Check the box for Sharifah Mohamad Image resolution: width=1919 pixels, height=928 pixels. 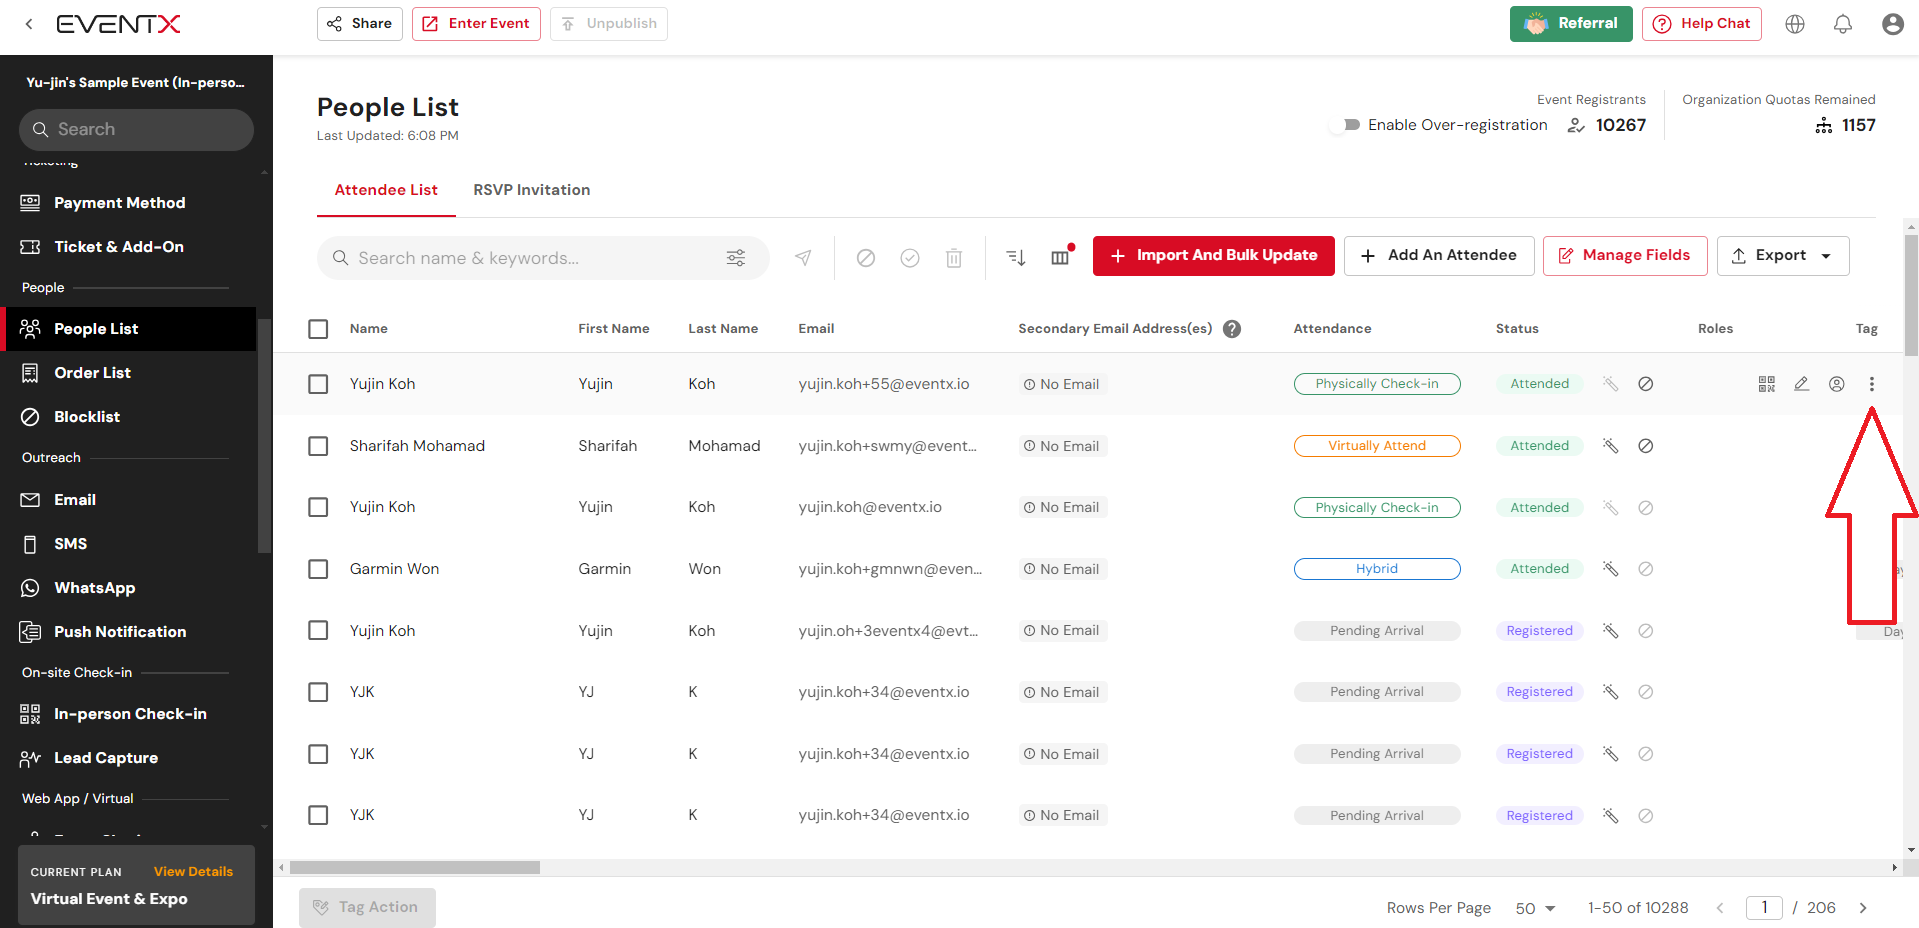point(318,446)
